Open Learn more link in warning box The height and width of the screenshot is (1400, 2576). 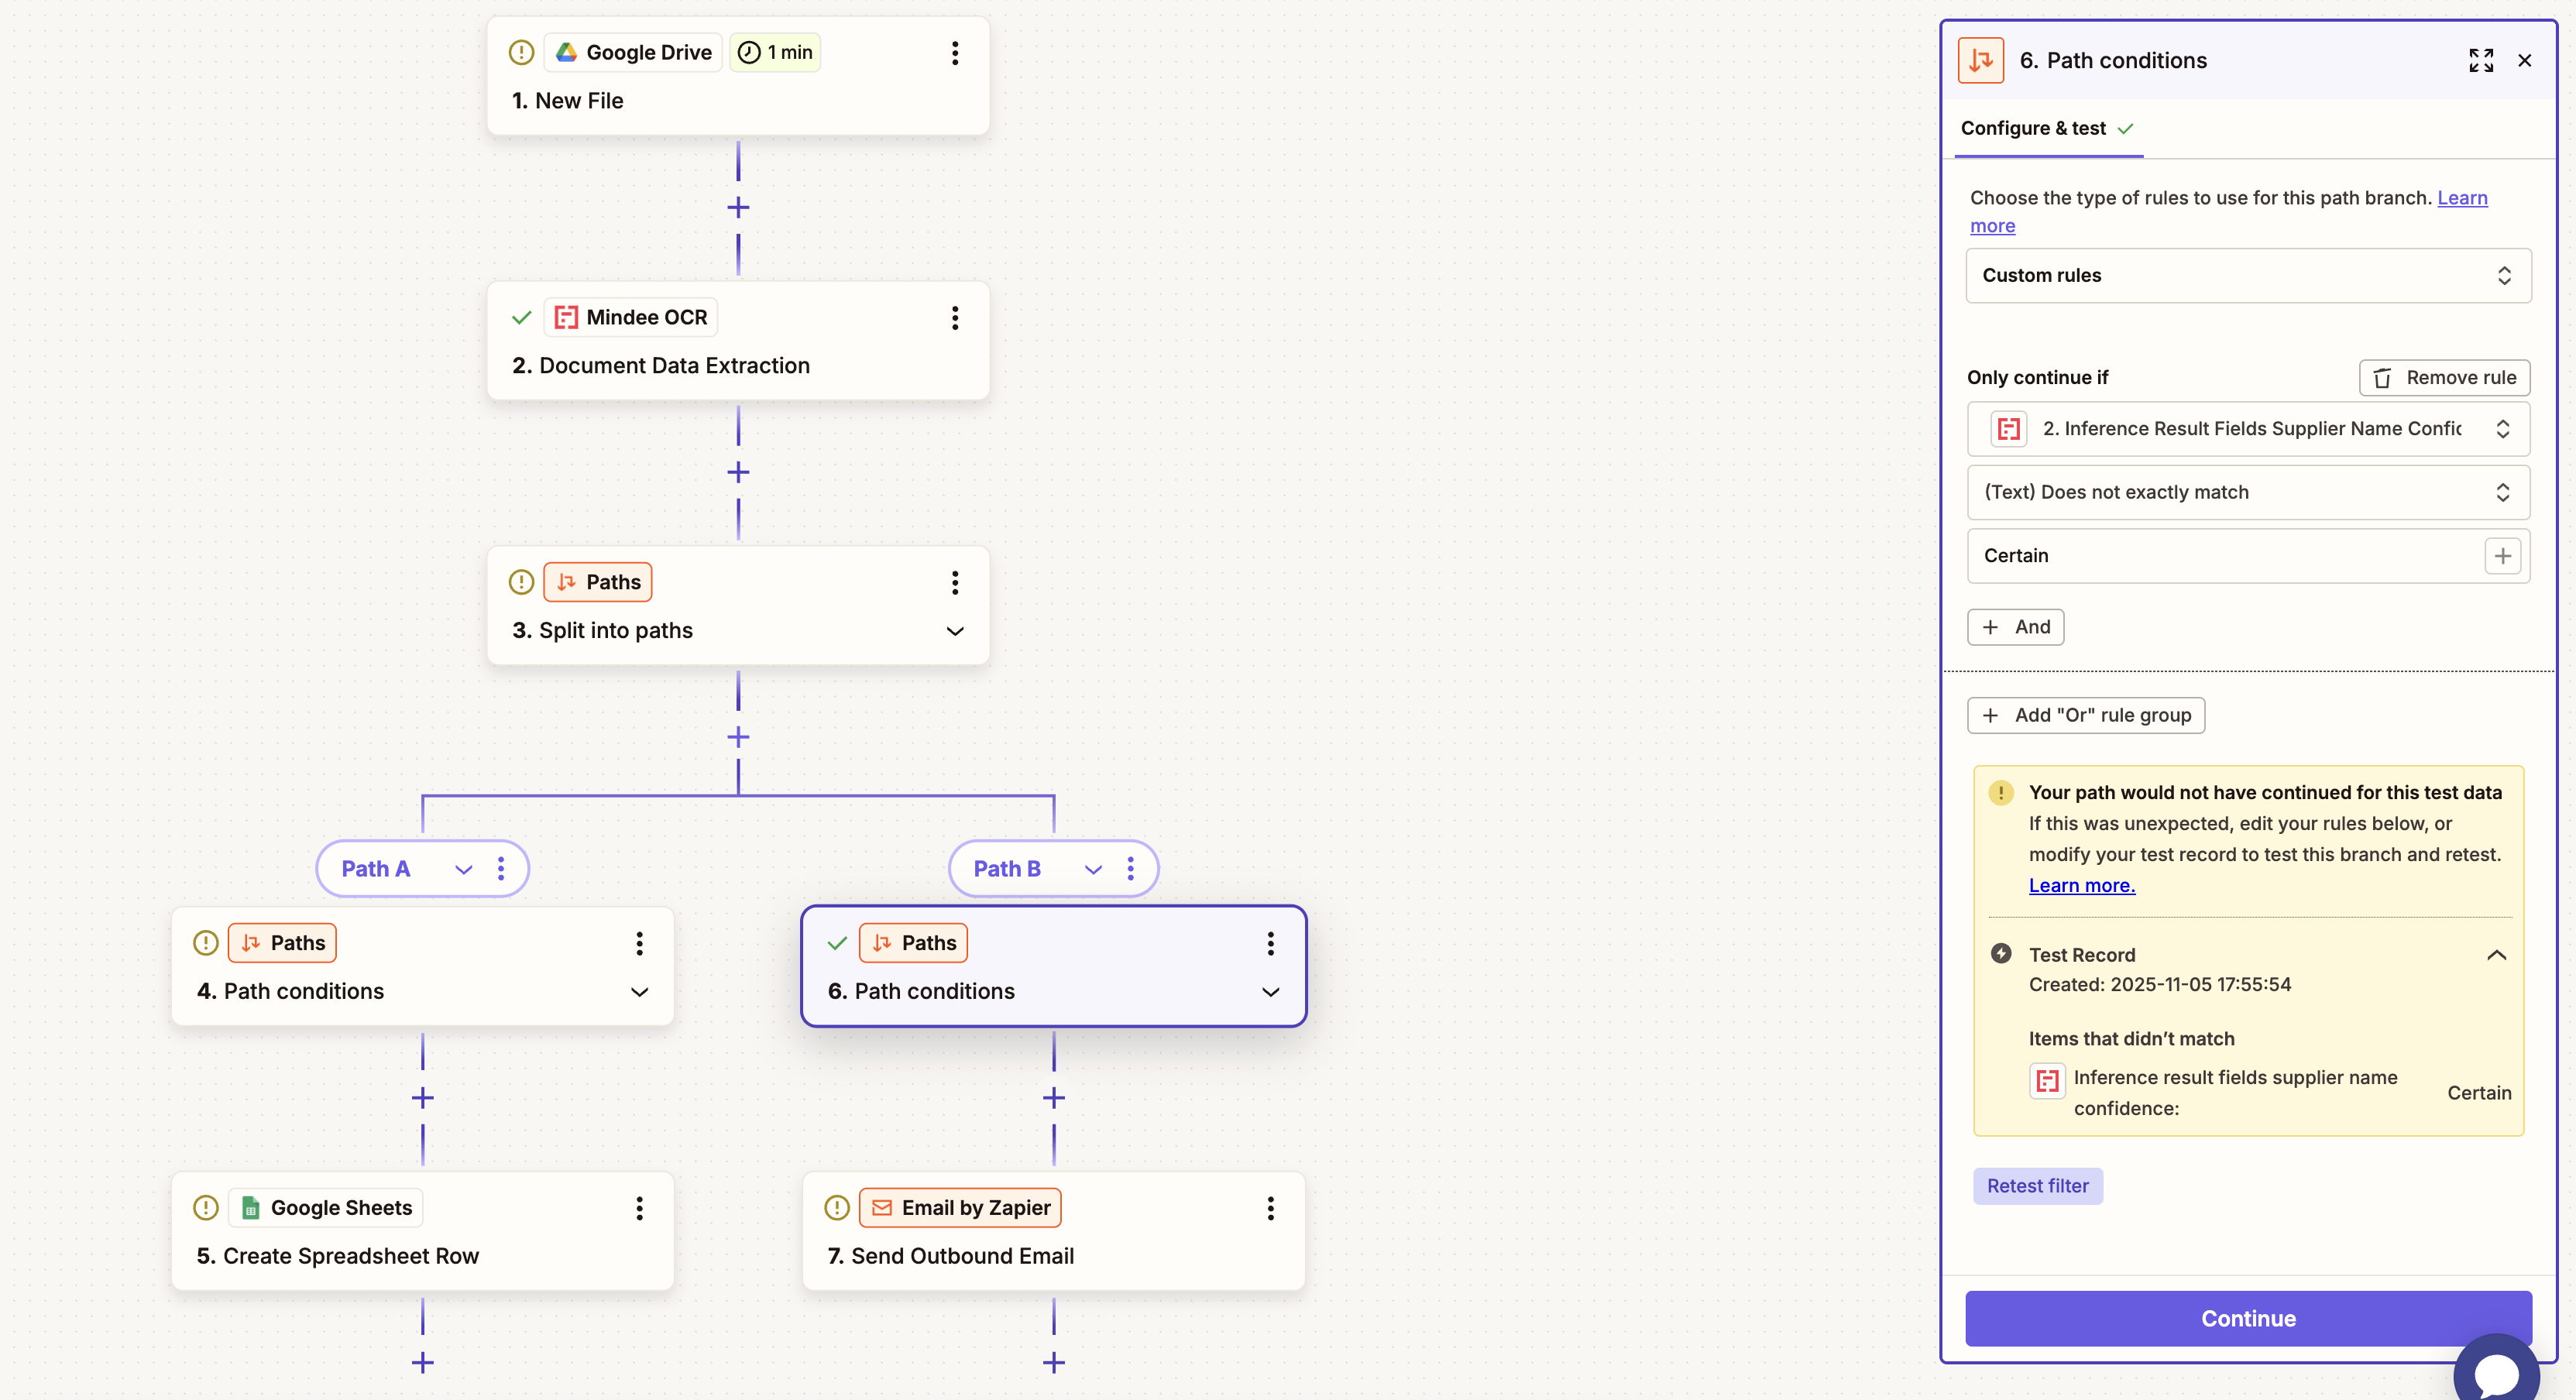coord(2081,885)
